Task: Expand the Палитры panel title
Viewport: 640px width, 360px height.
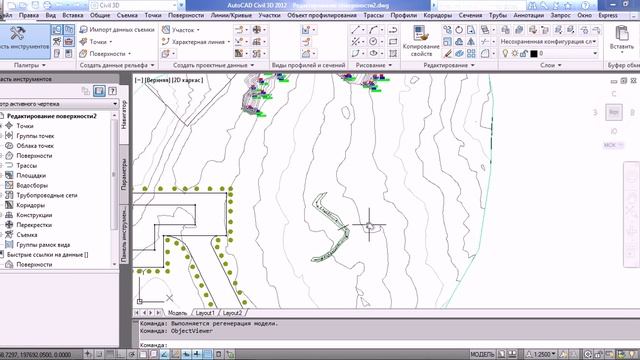Action: click(29, 65)
